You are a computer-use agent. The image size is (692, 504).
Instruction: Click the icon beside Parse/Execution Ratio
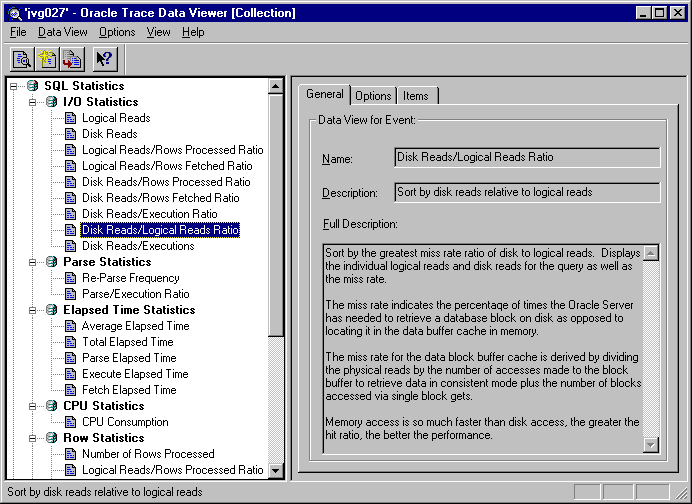(71, 294)
